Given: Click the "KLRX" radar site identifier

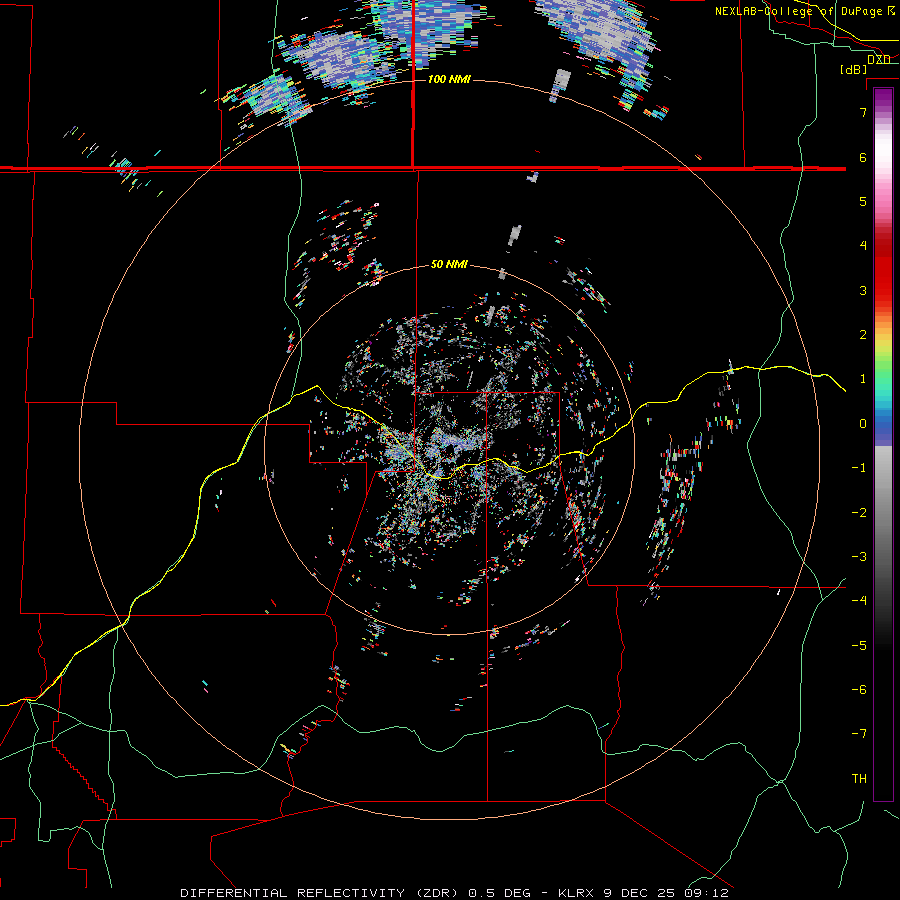Looking at the screenshot, I should pyautogui.click(x=575, y=893).
